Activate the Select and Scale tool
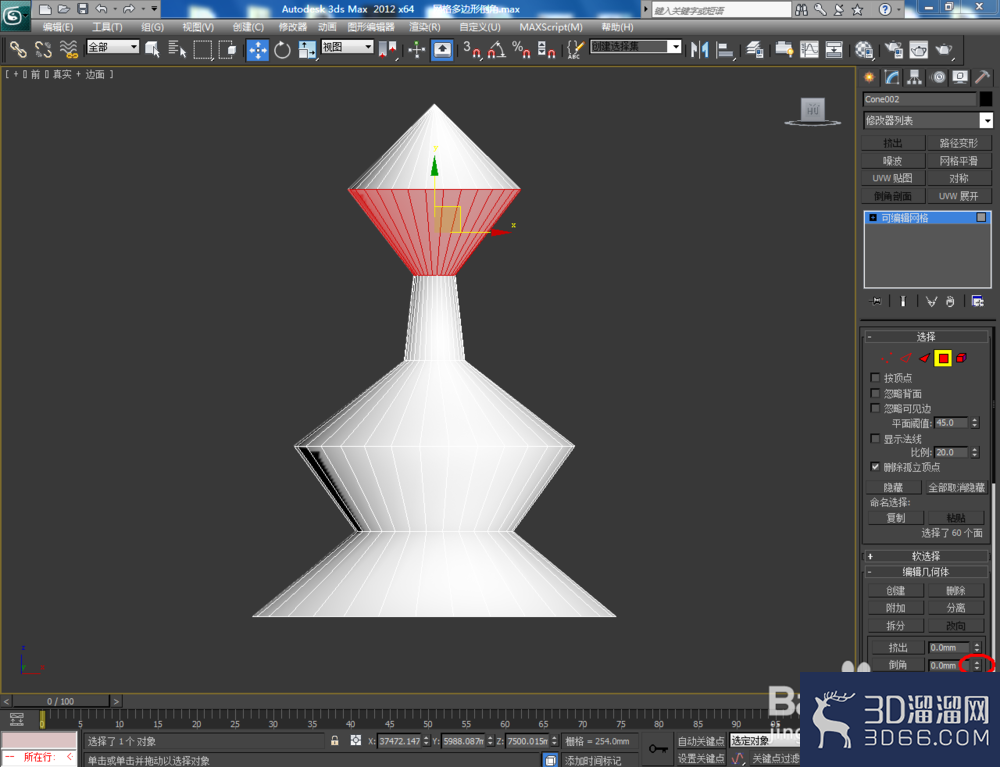The width and height of the screenshot is (1000, 767). coord(307,50)
